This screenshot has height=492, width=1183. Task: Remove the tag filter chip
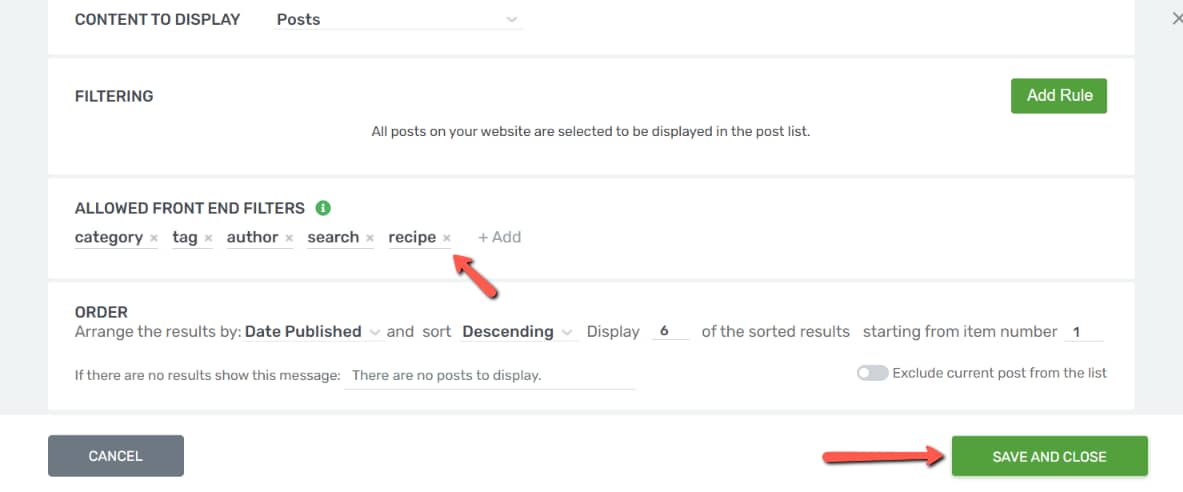pos(208,238)
